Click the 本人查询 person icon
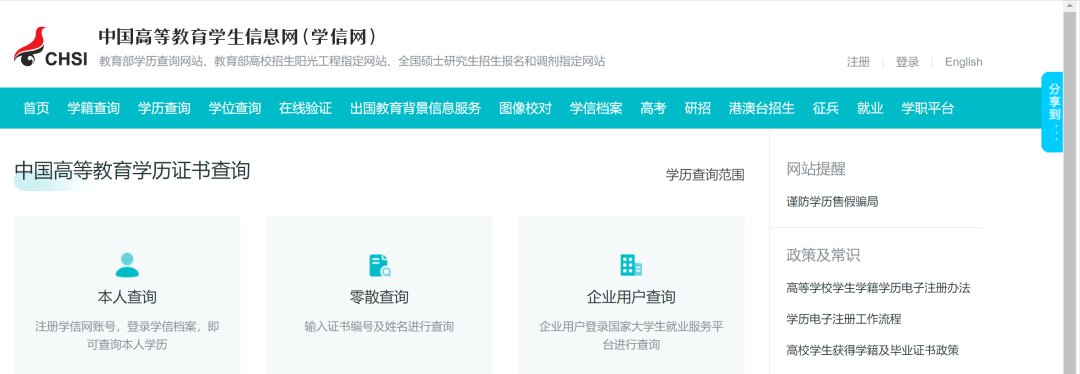Screen dimensions: 1080x374 click(x=127, y=265)
